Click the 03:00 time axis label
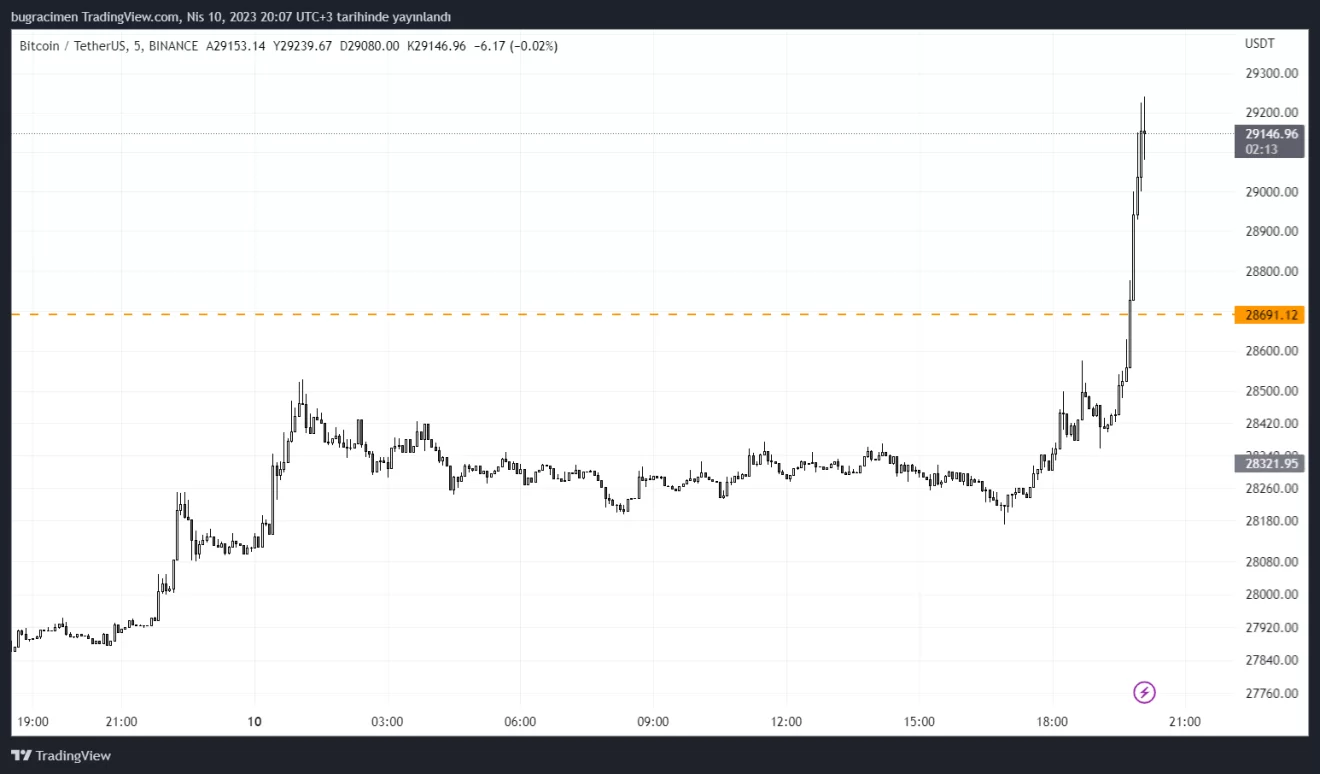This screenshot has width=1320, height=774. point(387,721)
